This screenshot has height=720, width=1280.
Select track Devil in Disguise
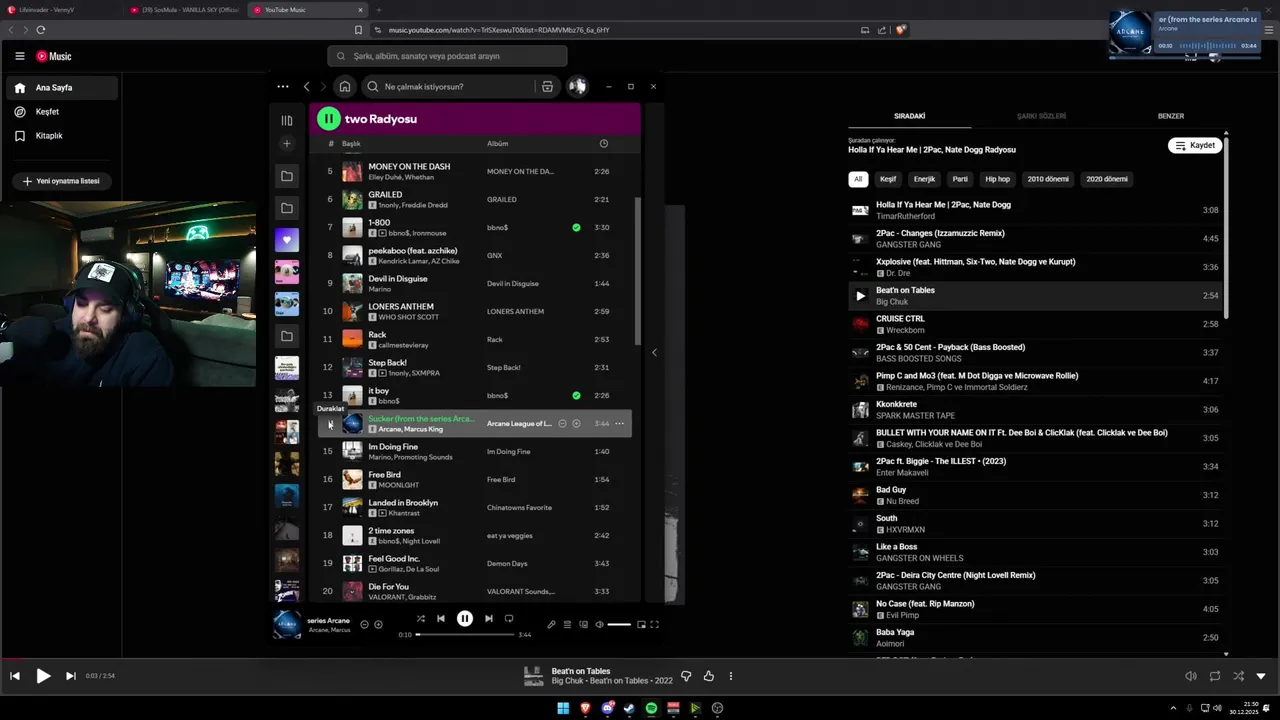[x=475, y=283]
